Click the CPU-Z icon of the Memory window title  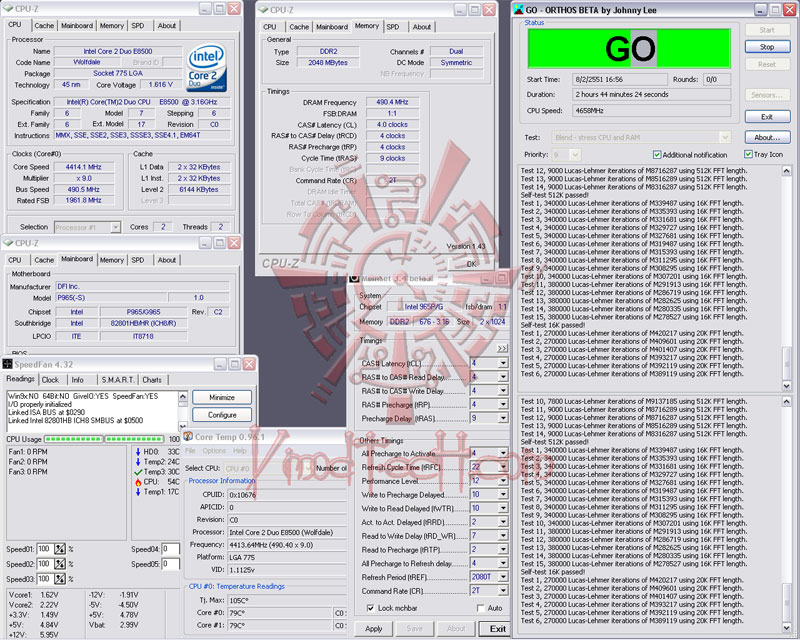click(263, 10)
